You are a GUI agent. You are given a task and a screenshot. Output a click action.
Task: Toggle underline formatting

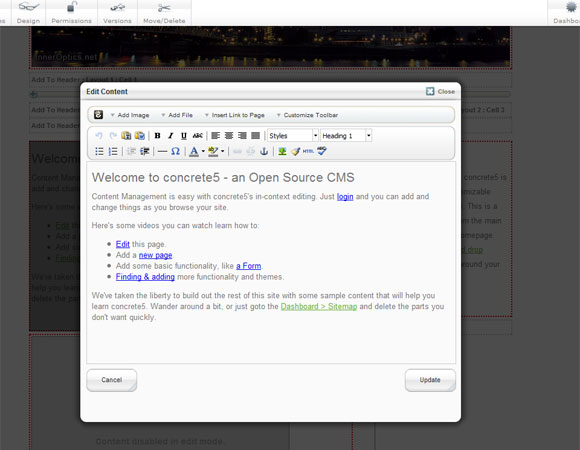point(184,136)
